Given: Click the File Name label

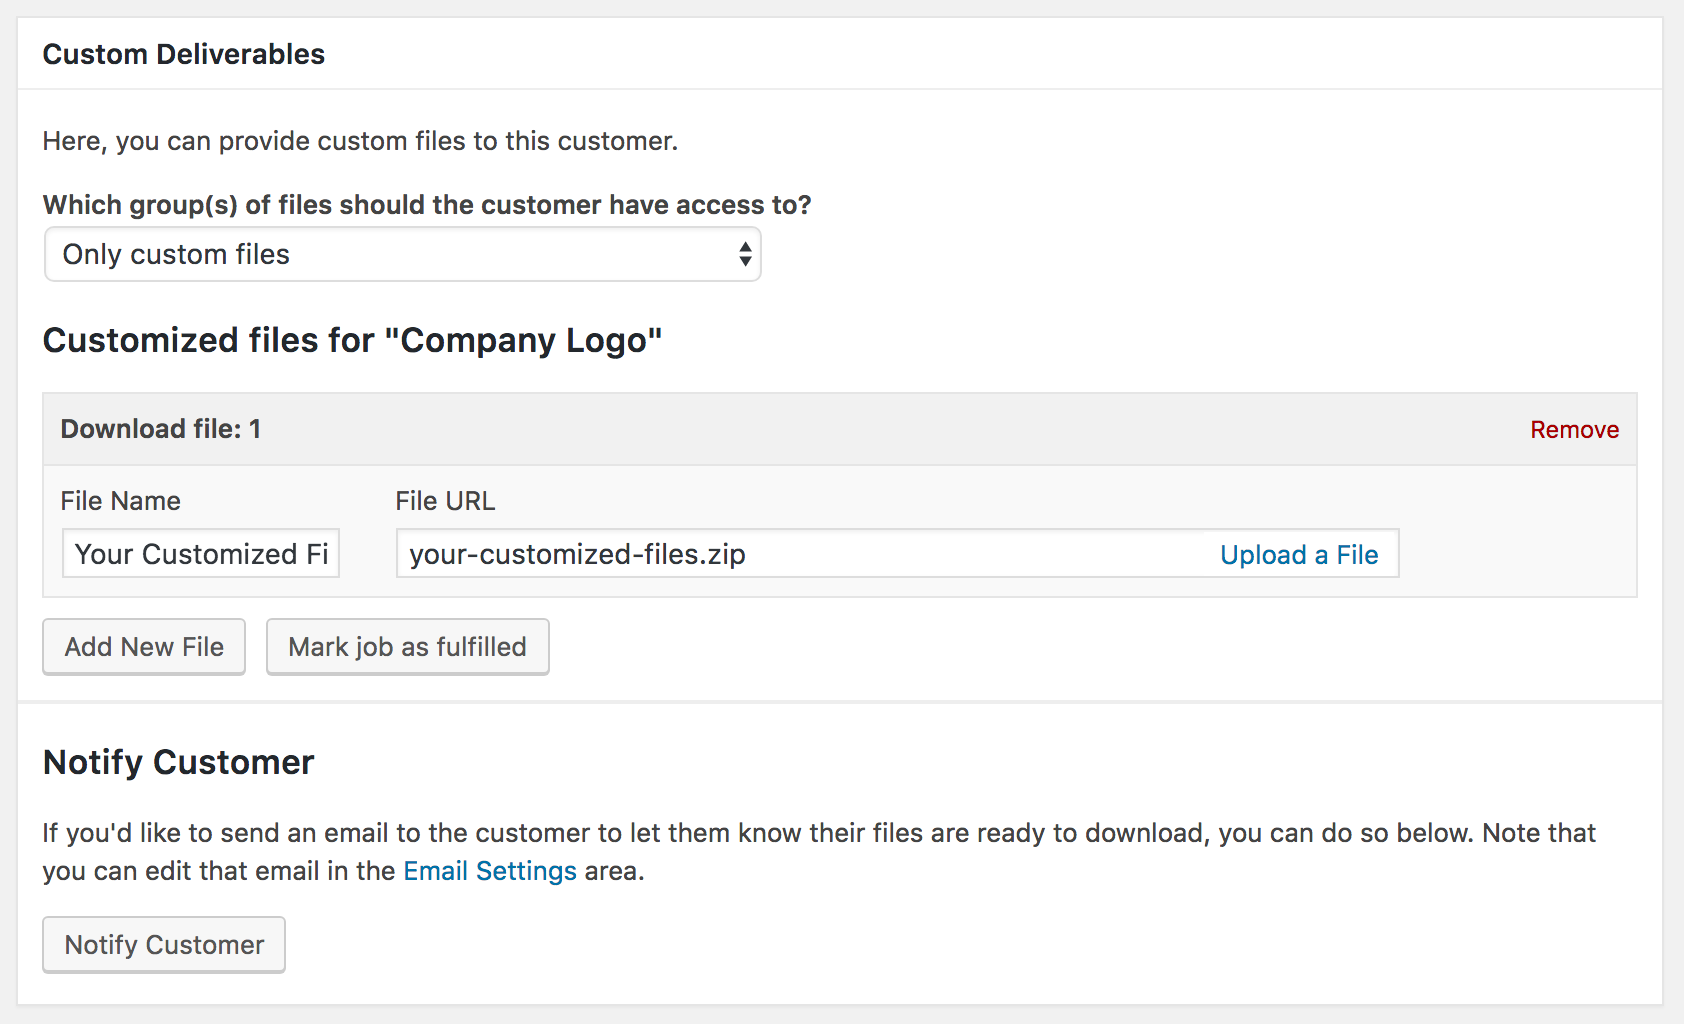Looking at the screenshot, I should [121, 501].
